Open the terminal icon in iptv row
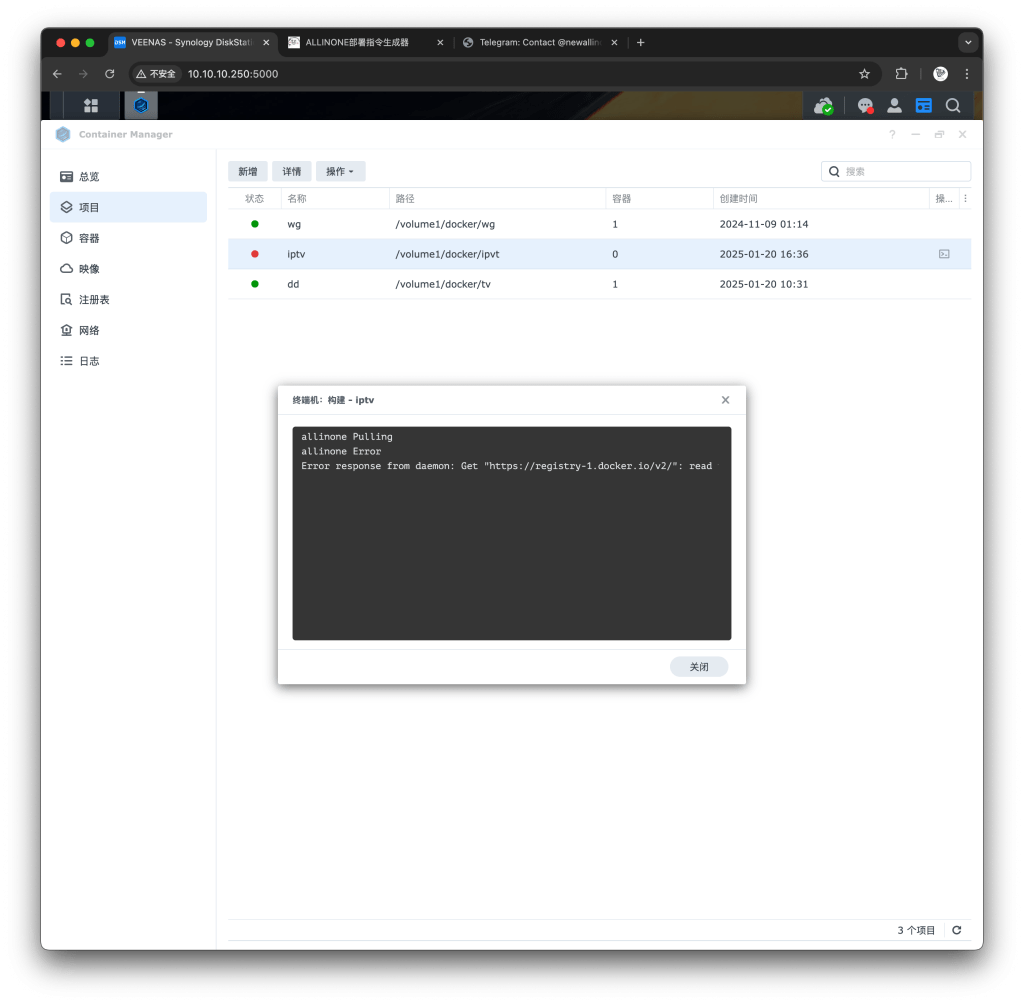The width and height of the screenshot is (1024, 1004). coord(944,254)
